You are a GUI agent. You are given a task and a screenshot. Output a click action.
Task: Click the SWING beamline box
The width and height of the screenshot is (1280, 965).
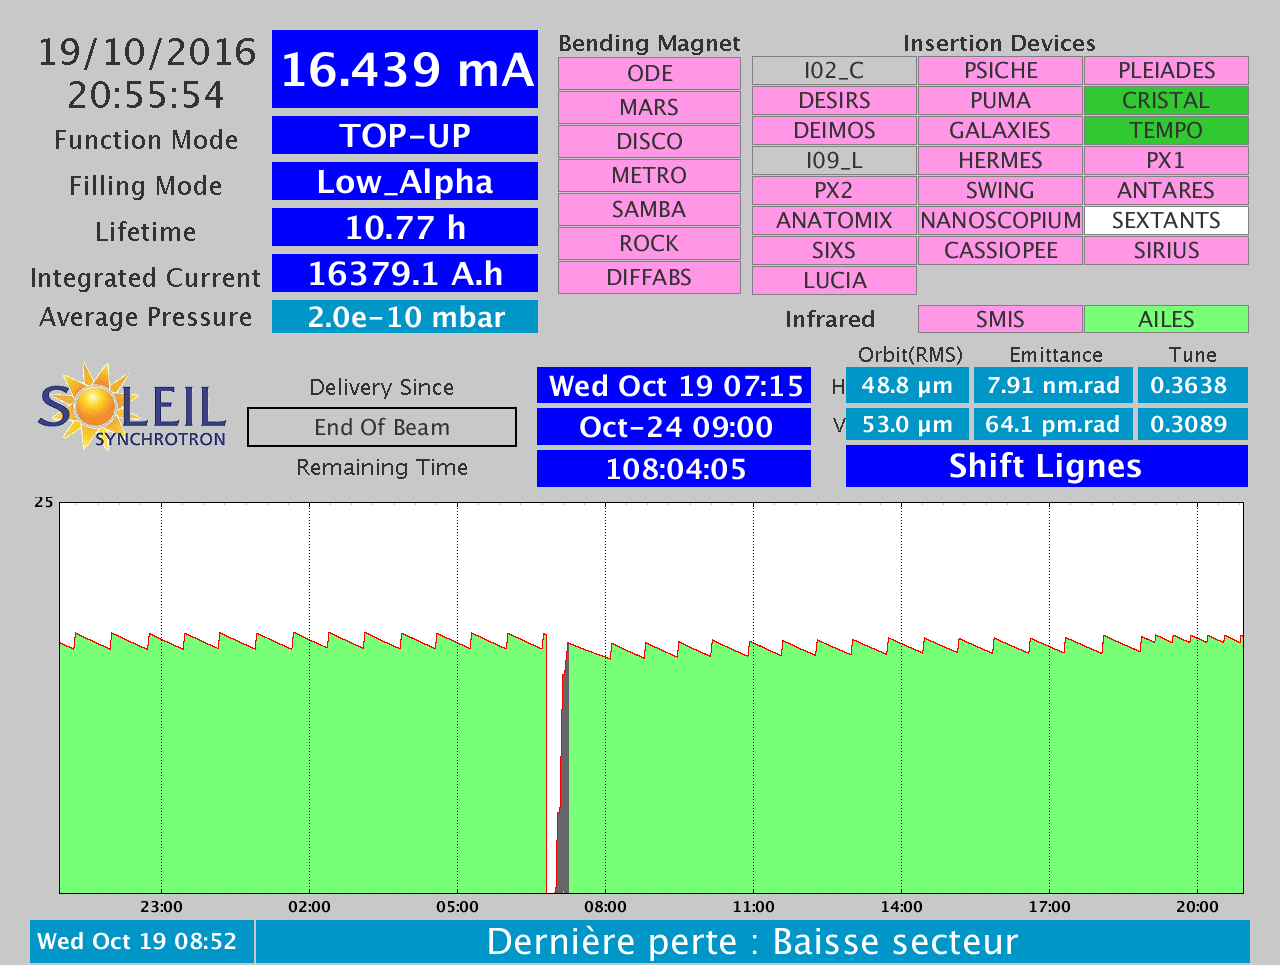[1000, 191]
